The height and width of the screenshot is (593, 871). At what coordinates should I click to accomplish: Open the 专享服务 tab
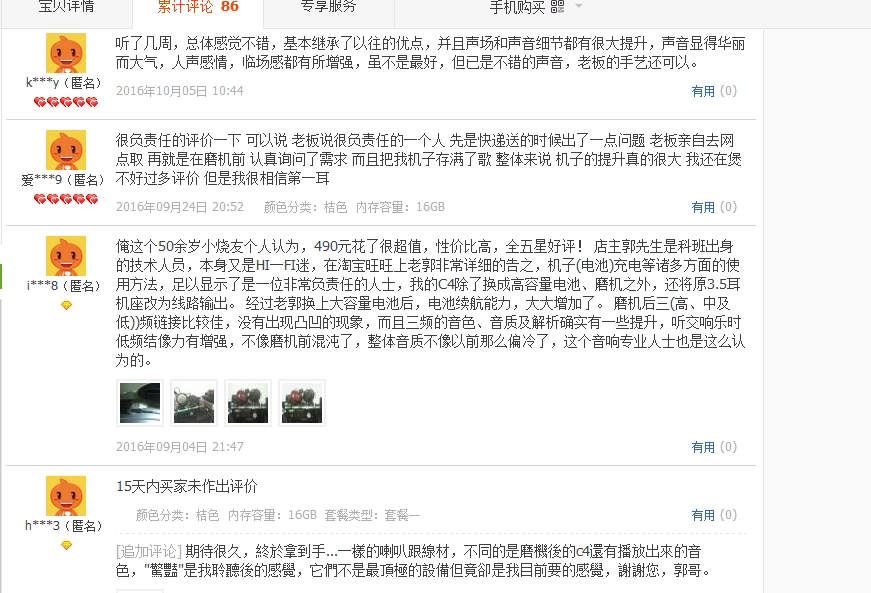click(x=328, y=8)
